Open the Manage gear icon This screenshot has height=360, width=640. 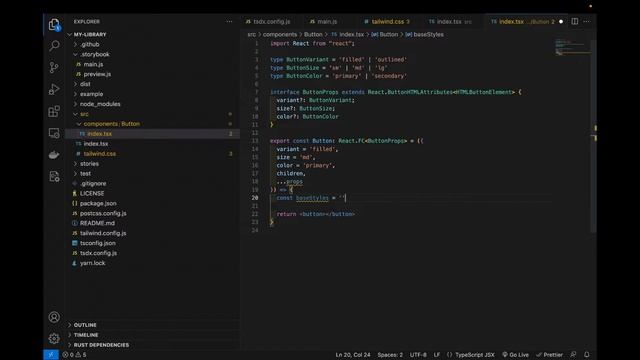(x=54, y=338)
